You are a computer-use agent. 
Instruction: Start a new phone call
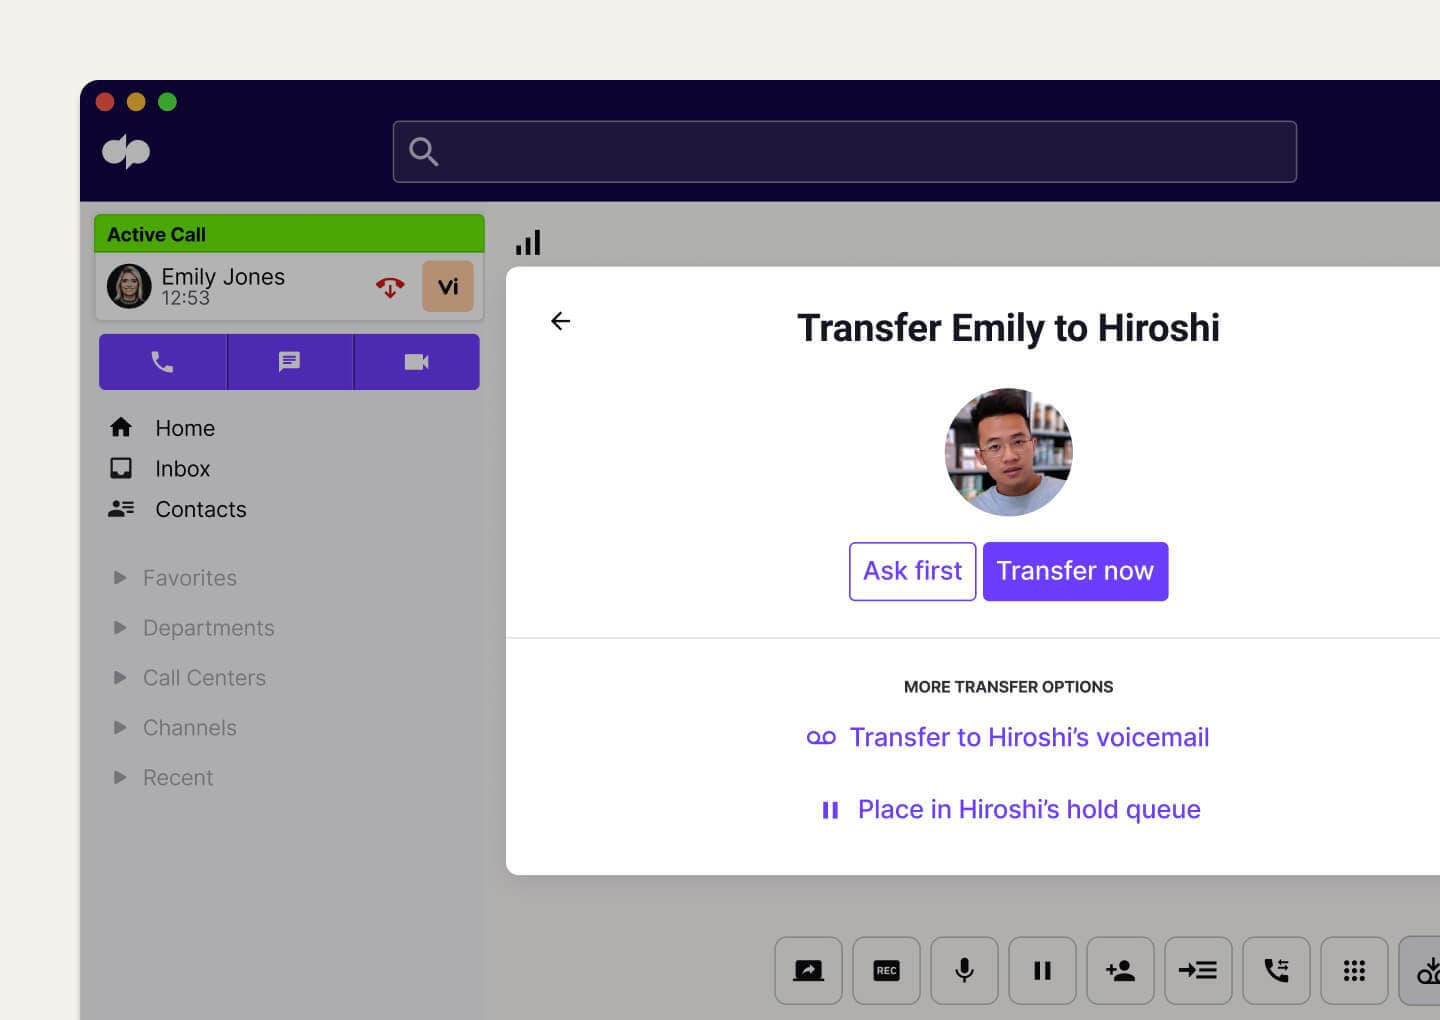coord(162,362)
